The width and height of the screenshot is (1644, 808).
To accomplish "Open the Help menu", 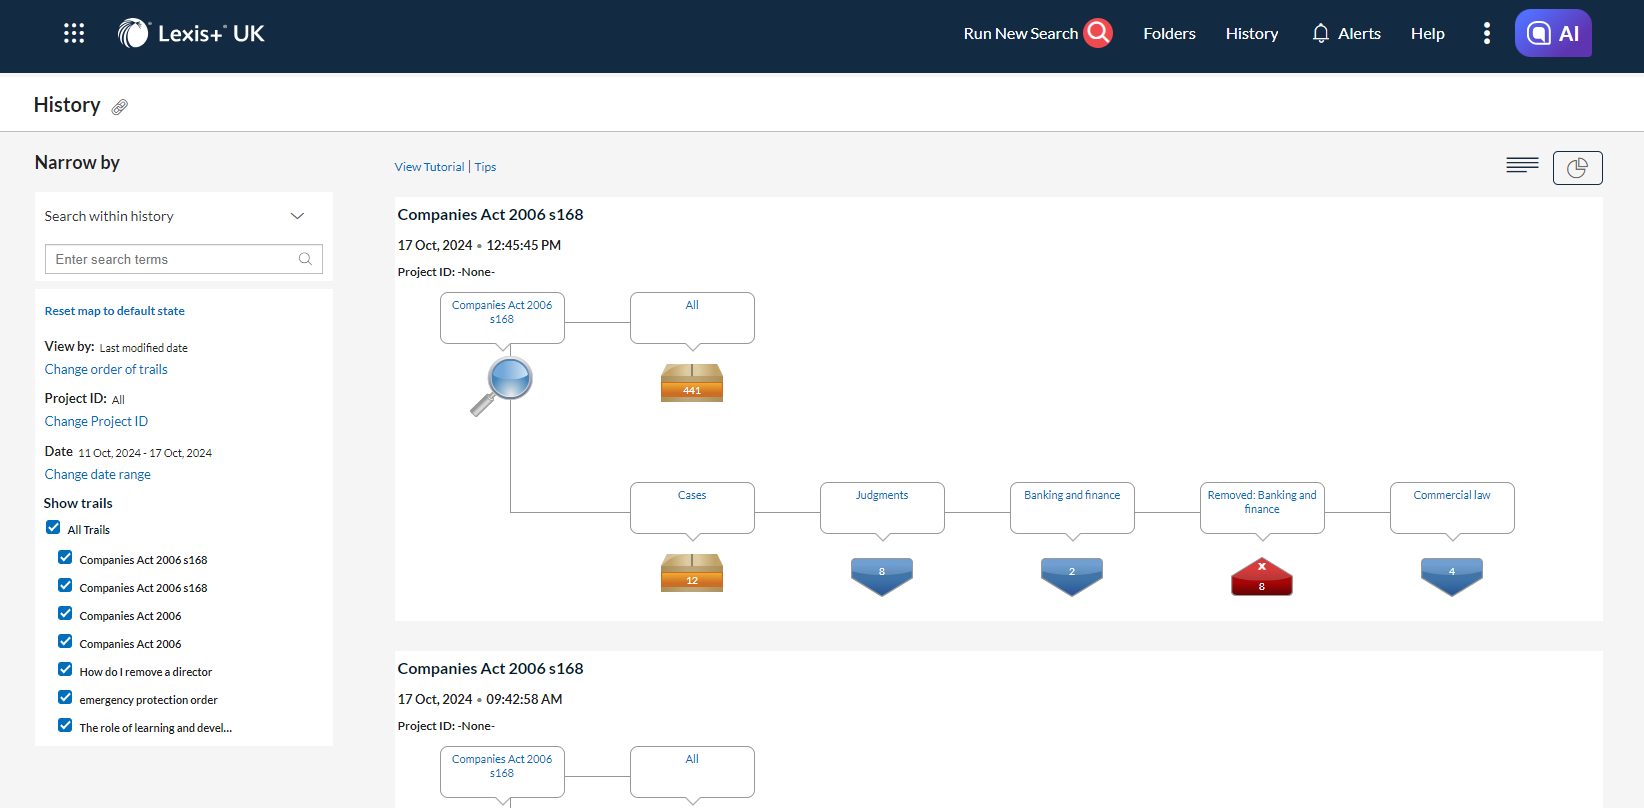I will 1427,34.
